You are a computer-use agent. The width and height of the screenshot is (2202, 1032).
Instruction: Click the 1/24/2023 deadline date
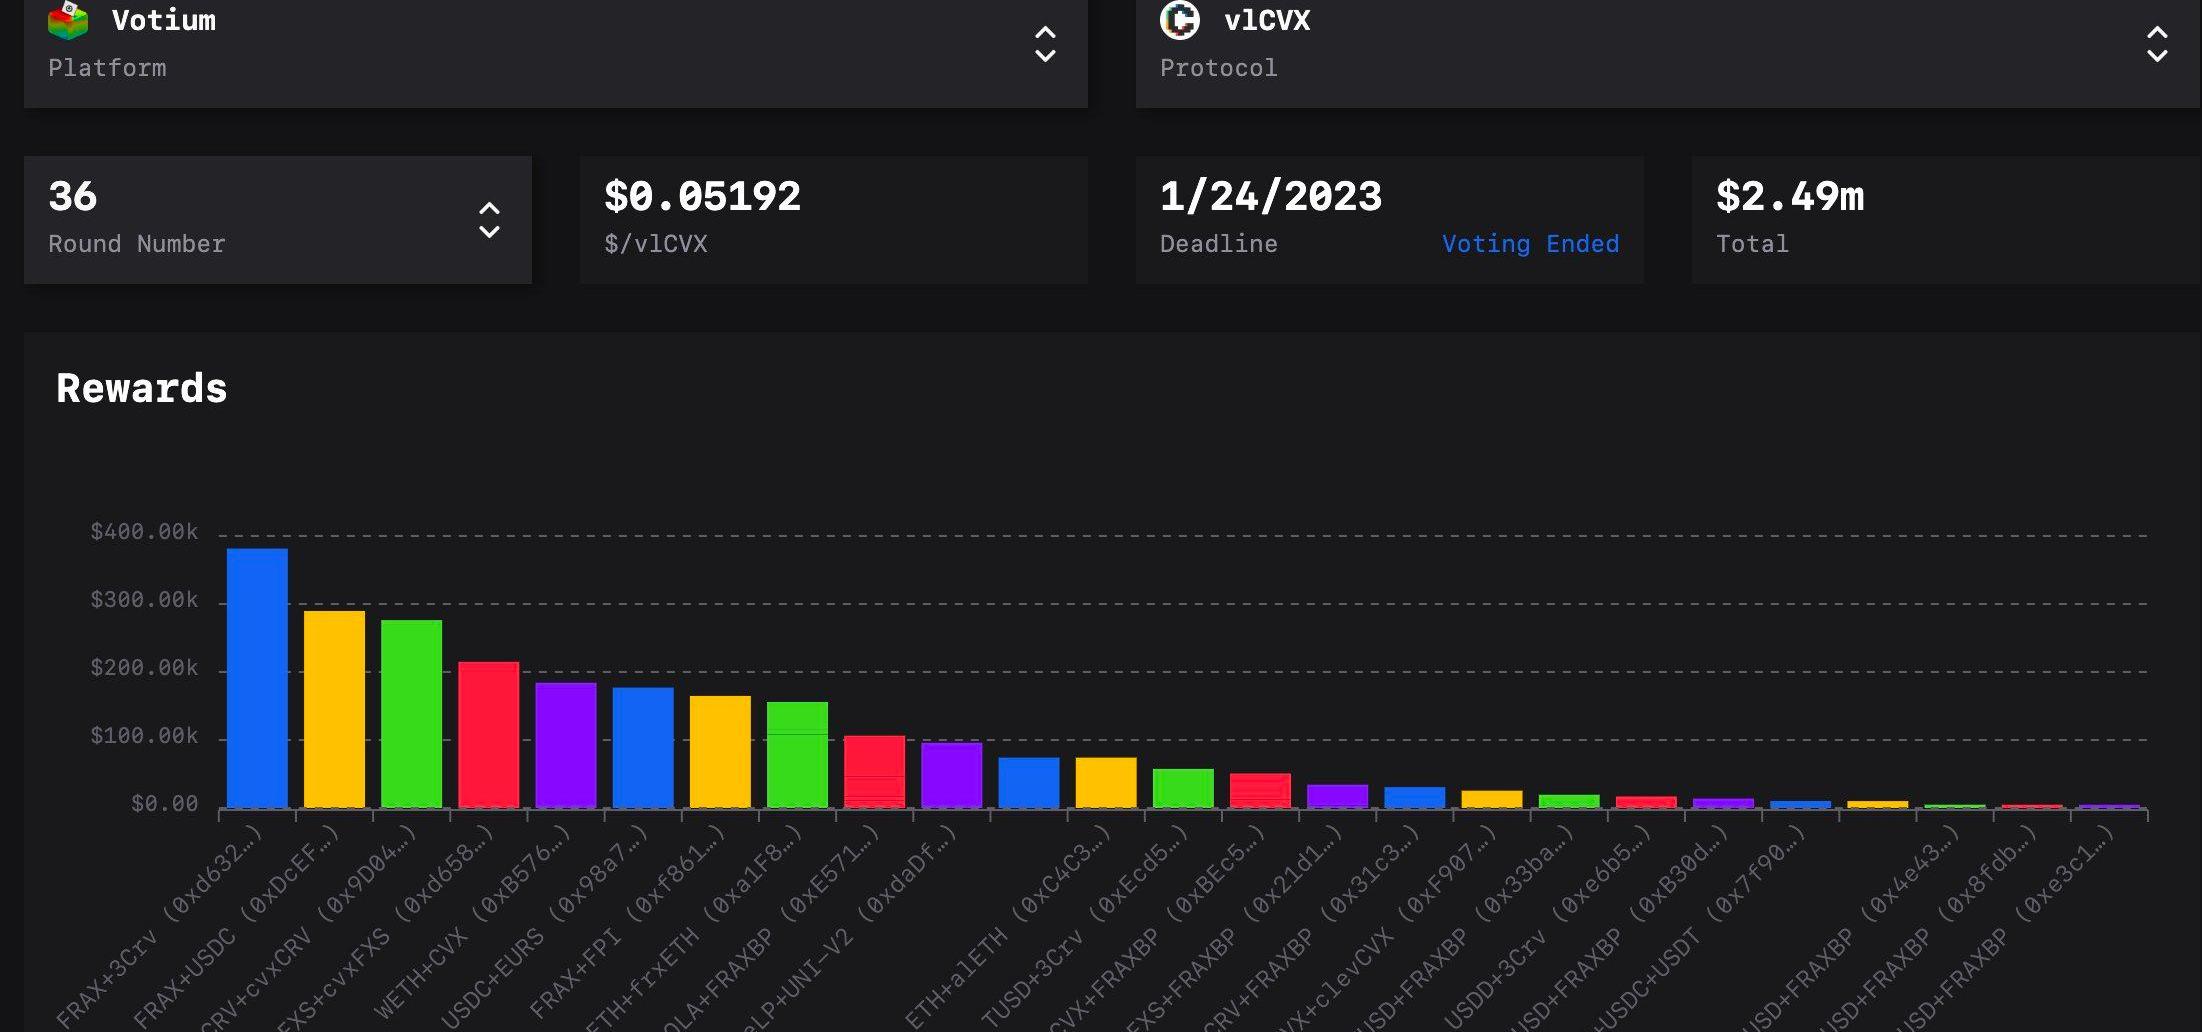click(1270, 197)
